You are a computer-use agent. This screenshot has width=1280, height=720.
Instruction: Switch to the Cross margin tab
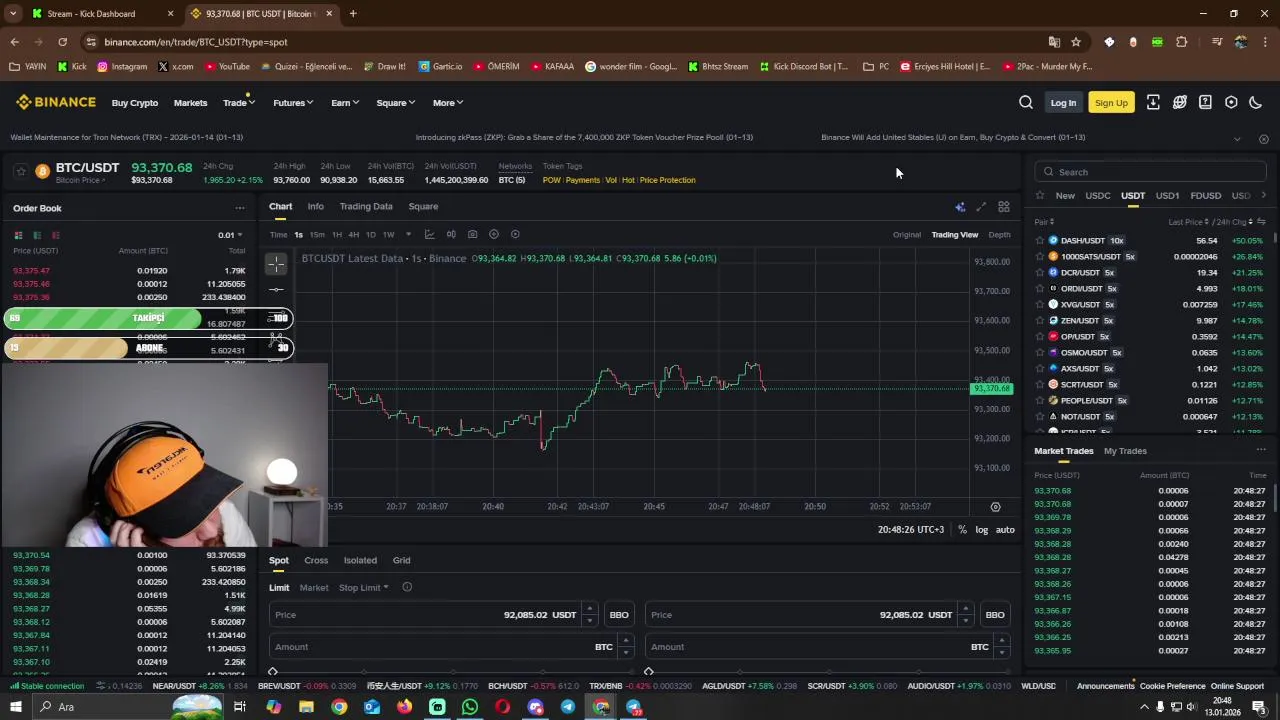point(316,561)
